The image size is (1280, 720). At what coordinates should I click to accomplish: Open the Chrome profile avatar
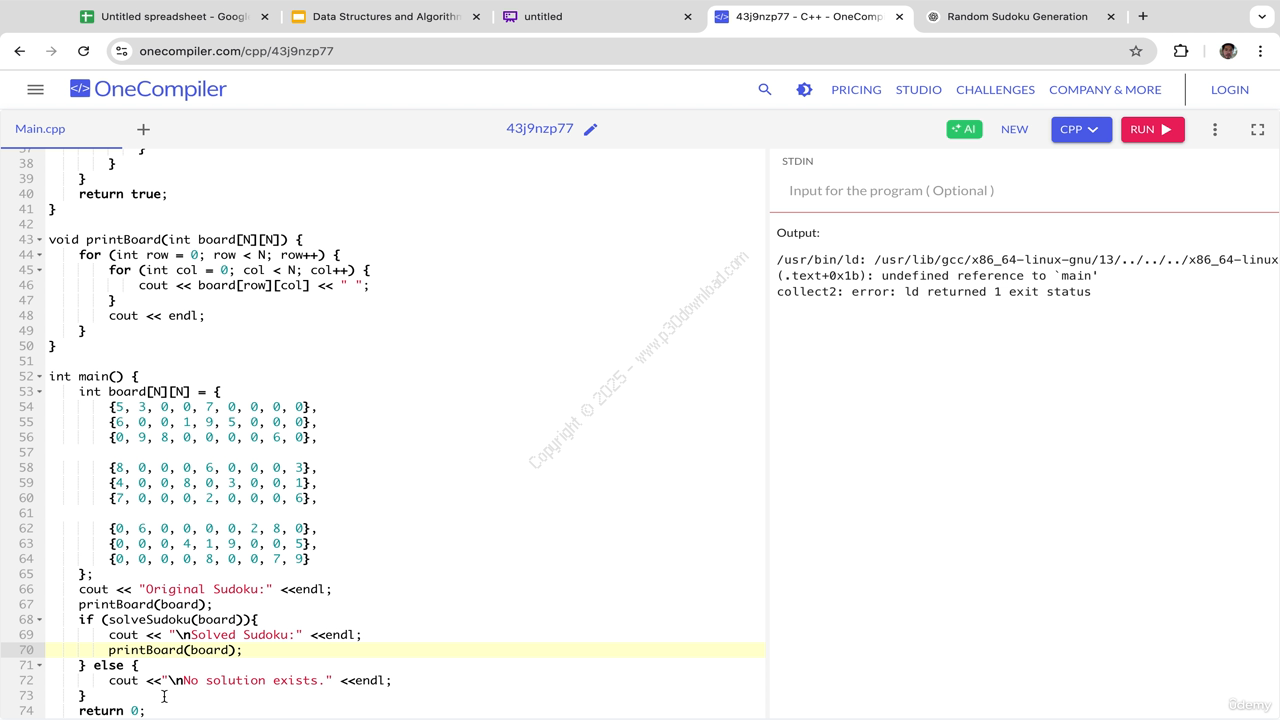click(x=1229, y=51)
